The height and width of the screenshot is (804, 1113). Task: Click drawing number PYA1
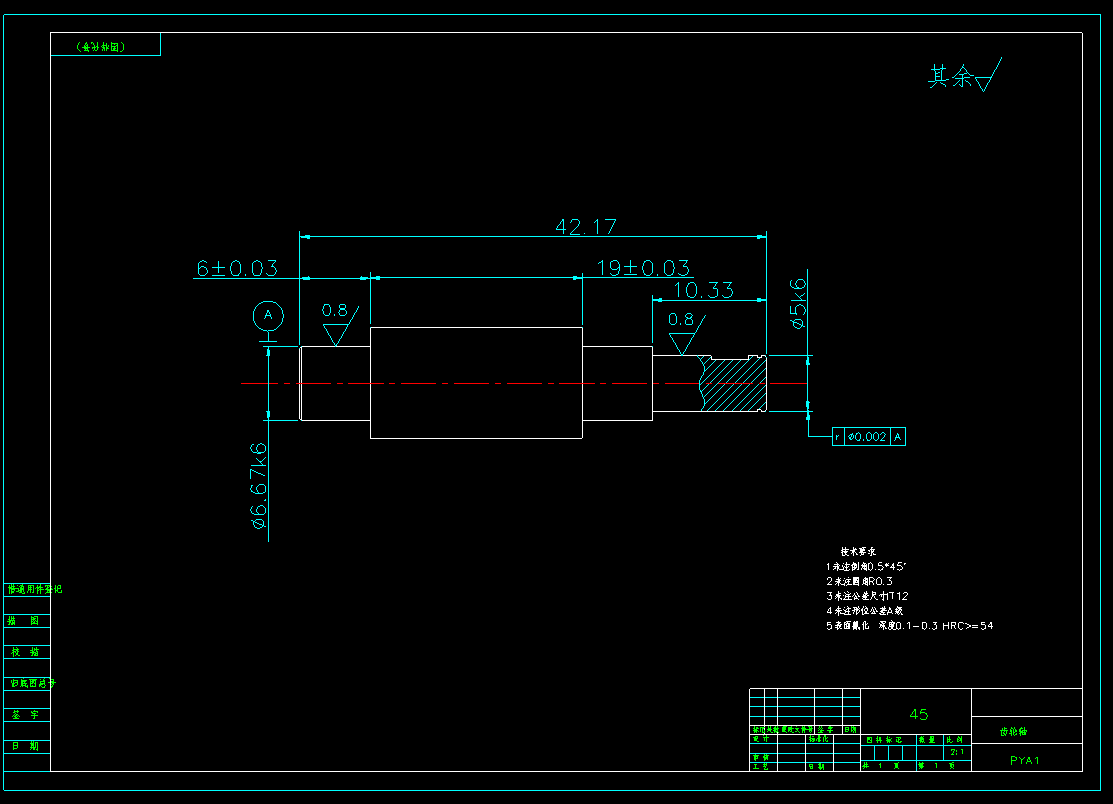coord(1025,761)
